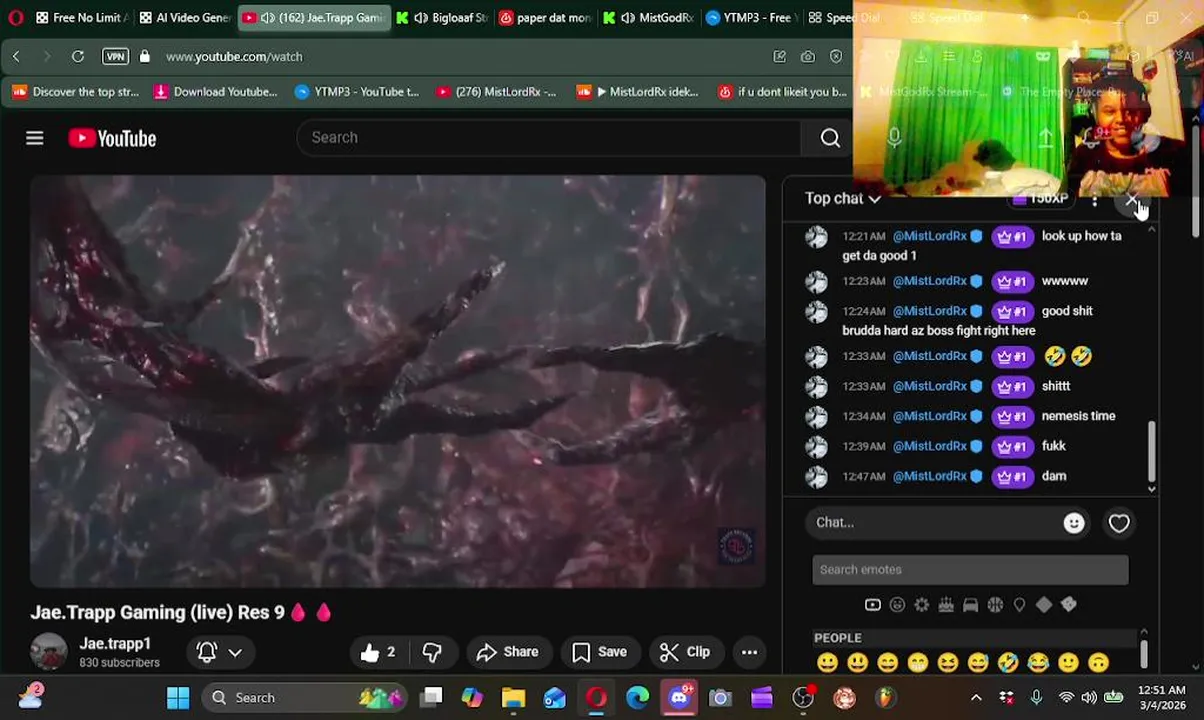
Task: Select the smiley face emoji category
Action: (897, 605)
